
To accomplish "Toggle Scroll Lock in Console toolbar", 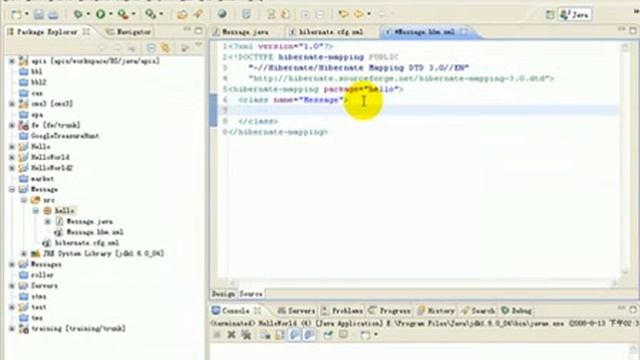I will click(280, 335).
